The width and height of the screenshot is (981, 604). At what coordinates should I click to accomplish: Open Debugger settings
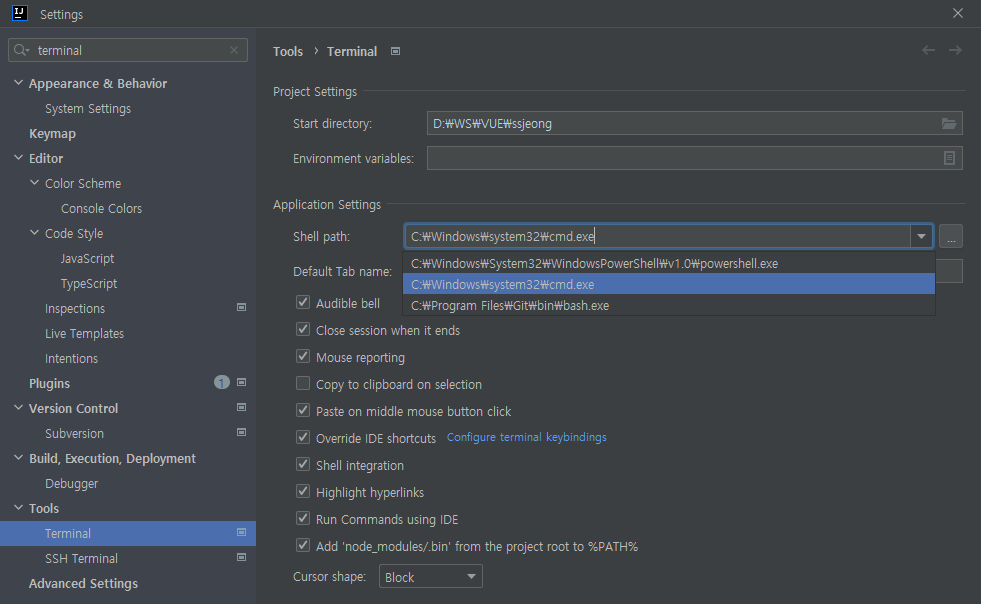pyautogui.click(x=71, y=483)
